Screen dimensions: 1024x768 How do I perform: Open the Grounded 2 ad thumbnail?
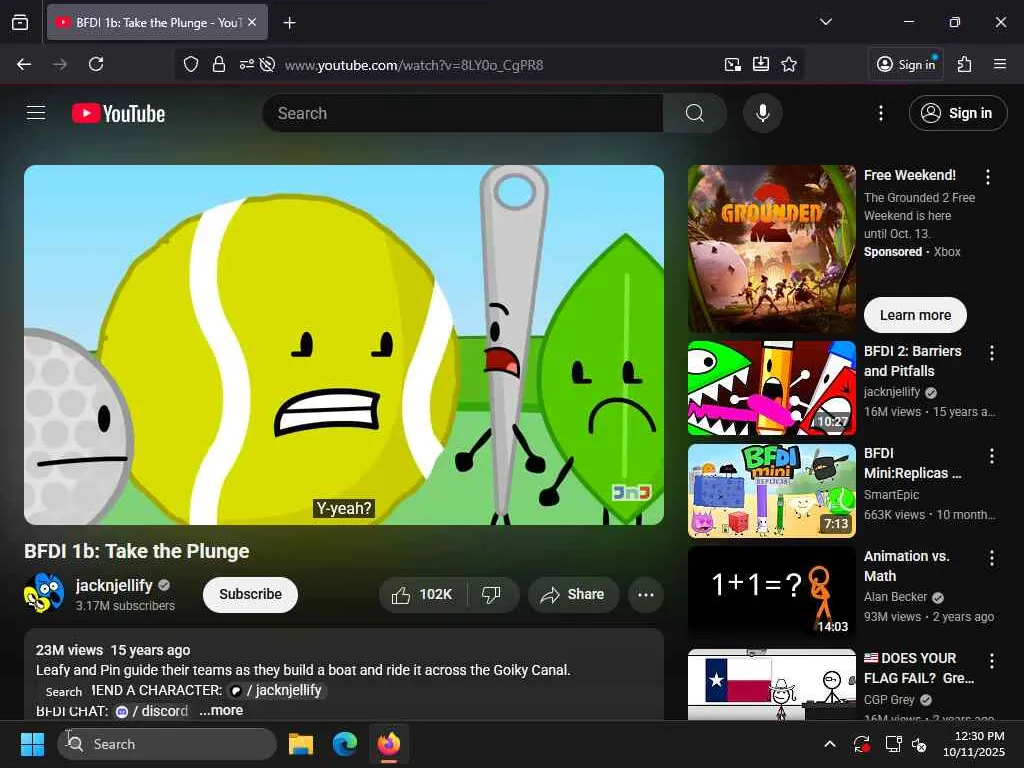pos(772,249)
